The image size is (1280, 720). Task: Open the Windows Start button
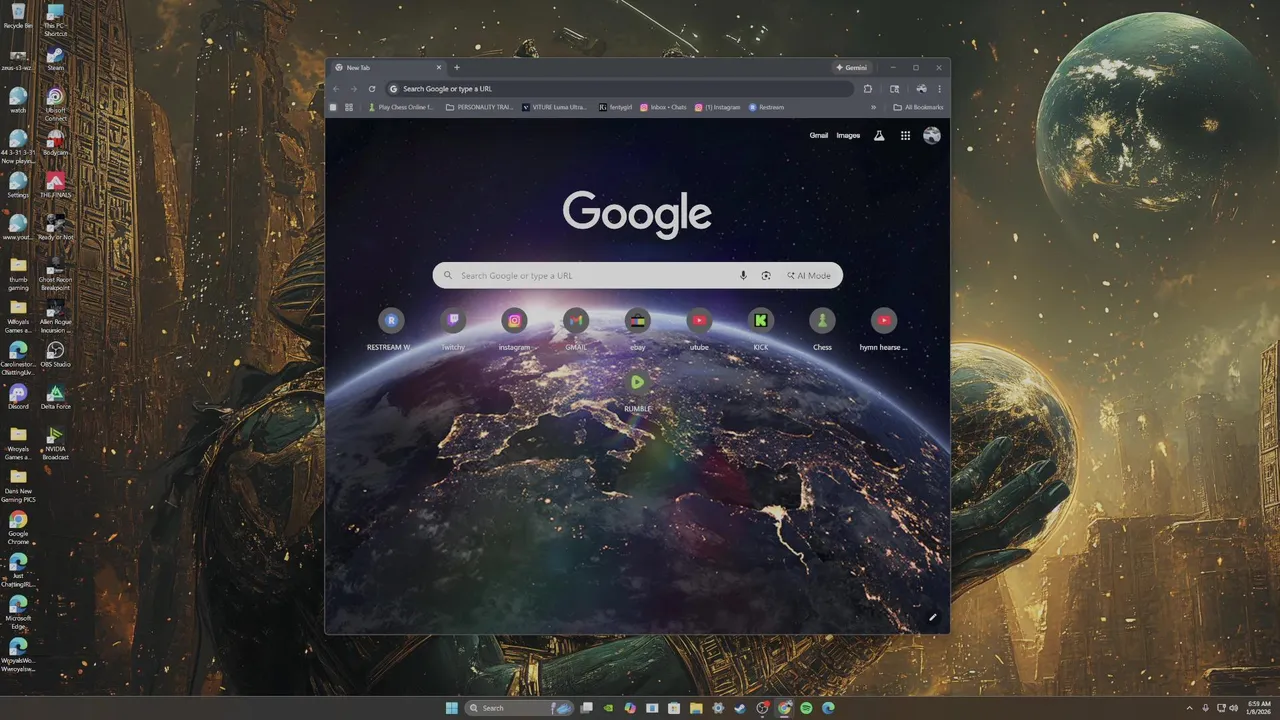[x=451, y=708]
